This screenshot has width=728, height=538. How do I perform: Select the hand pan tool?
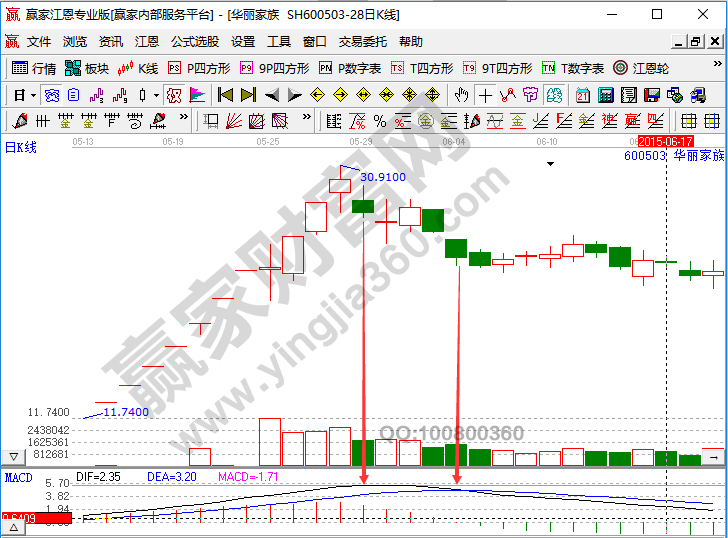[x=461, y=95]
